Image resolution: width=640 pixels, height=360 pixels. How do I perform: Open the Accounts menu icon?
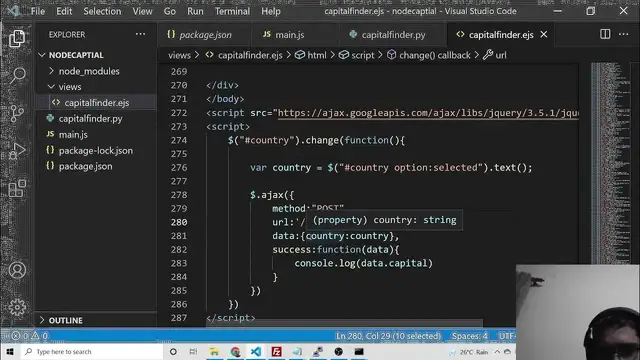[x=17, y=270]
